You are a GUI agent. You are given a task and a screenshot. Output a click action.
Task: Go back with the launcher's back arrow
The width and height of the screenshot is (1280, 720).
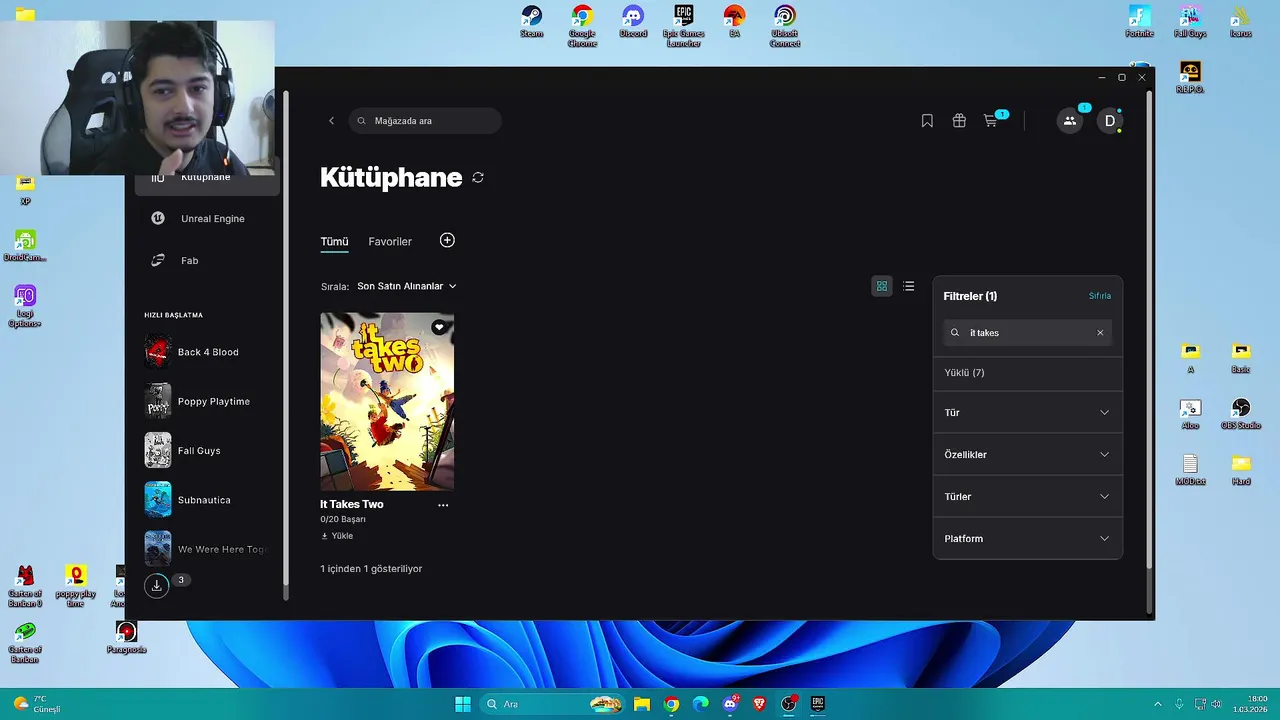click(331, 121)
